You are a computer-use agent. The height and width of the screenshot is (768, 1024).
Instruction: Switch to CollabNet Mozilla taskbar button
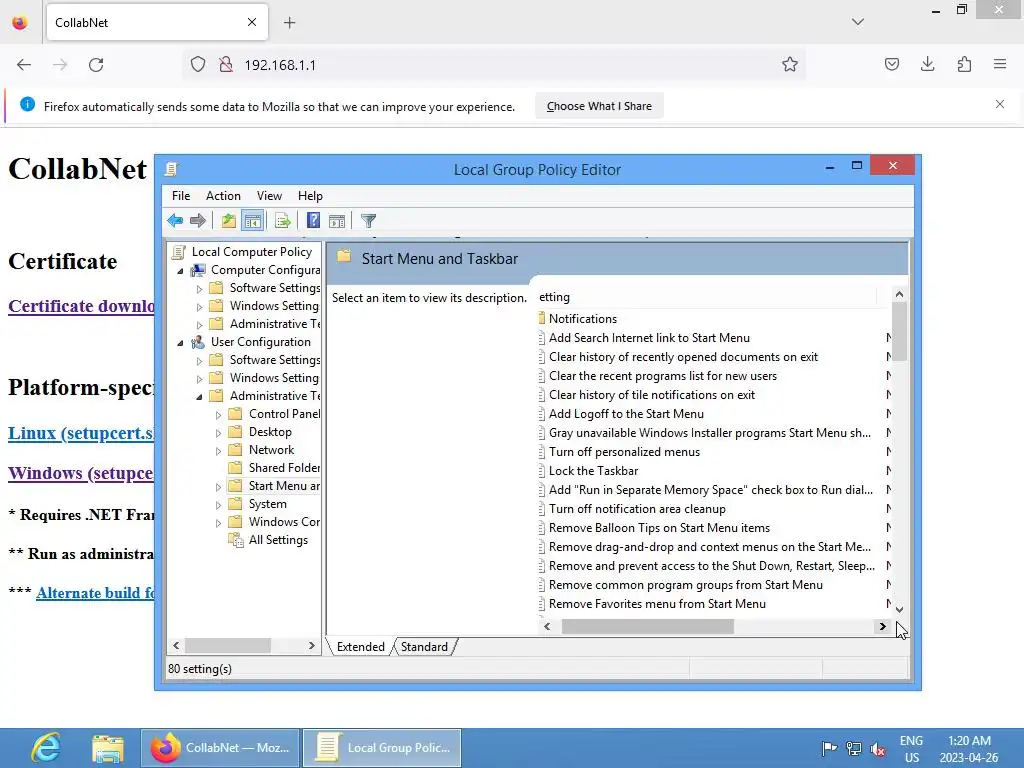220,748
